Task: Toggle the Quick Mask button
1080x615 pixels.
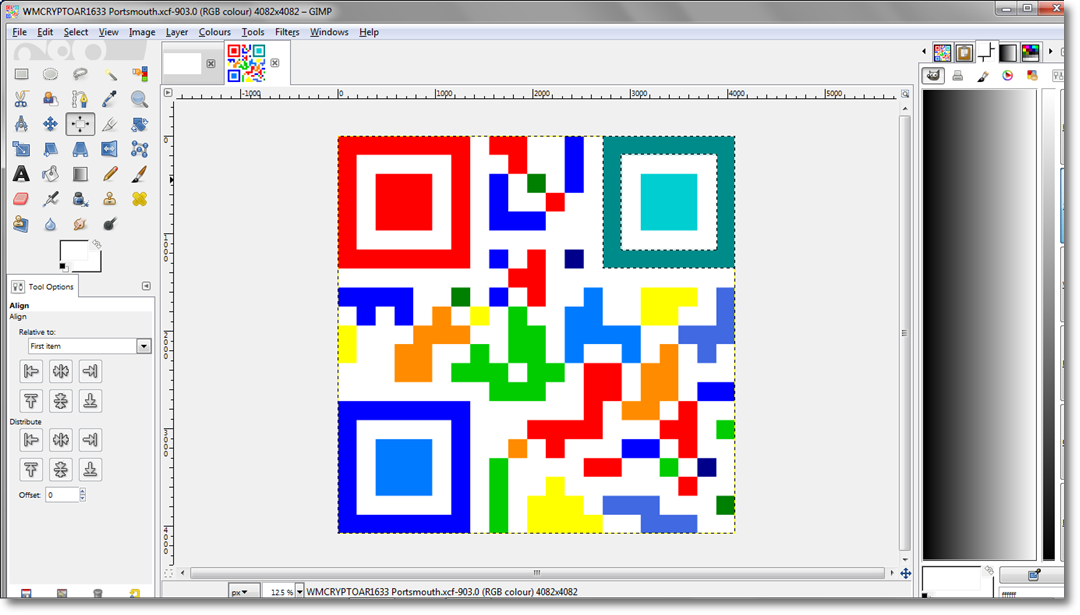Action: tap(169, 573)
